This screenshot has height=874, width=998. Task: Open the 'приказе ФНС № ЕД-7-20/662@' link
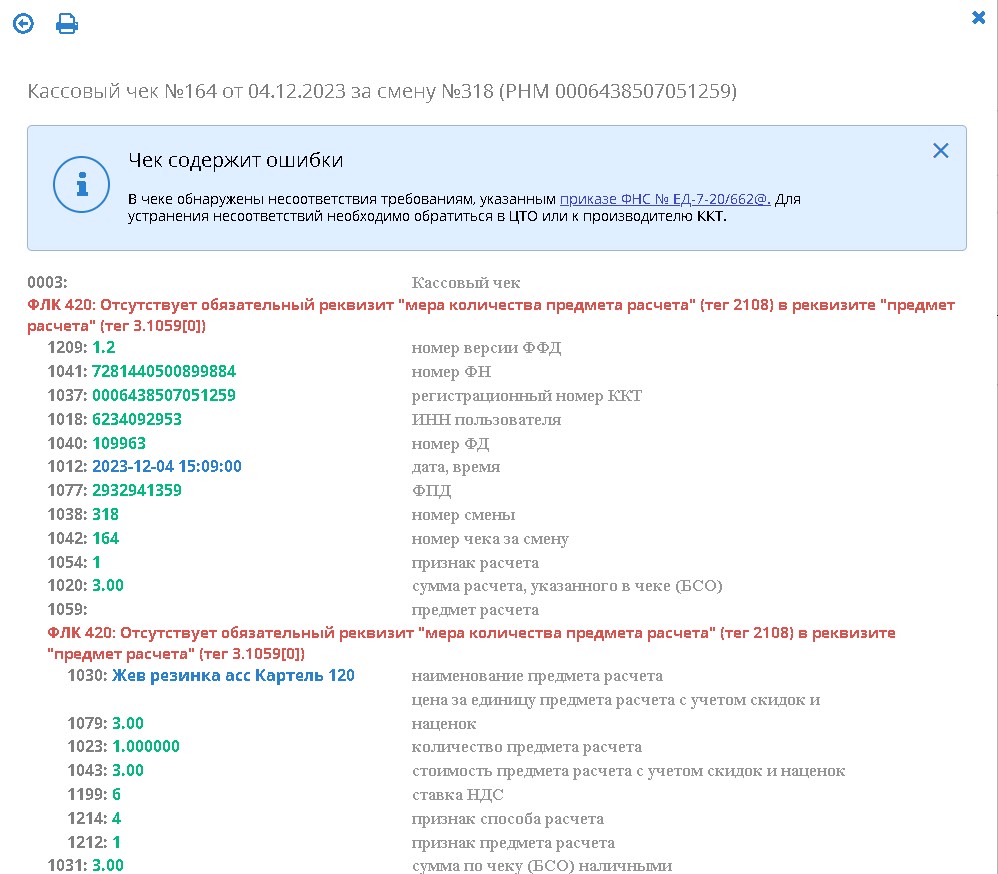point(665,199)
